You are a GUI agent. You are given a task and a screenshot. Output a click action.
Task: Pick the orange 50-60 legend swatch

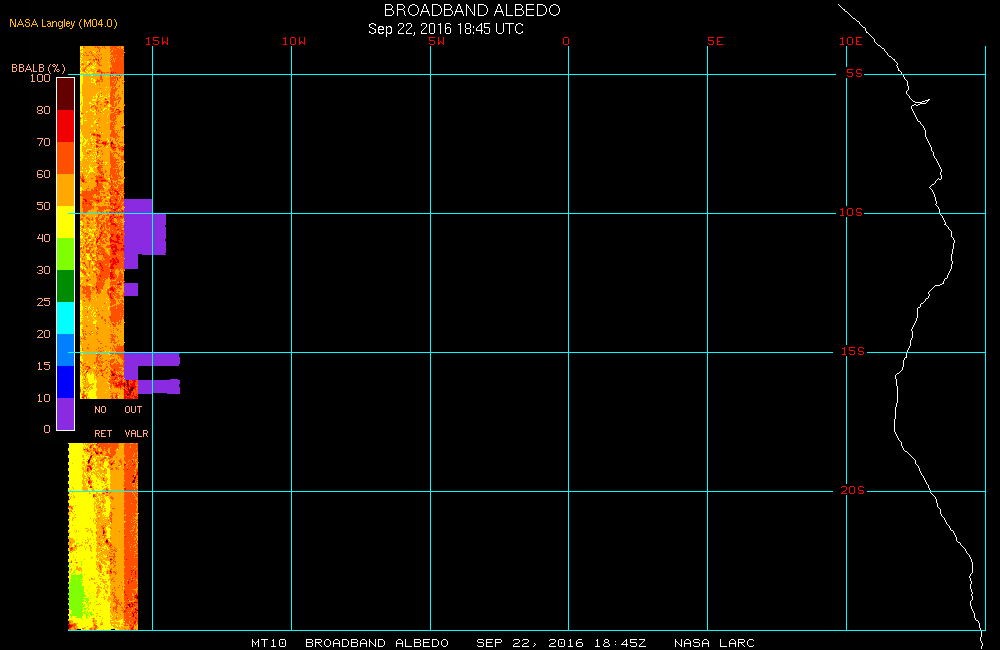pyautogui.click(x=66, y=189)
